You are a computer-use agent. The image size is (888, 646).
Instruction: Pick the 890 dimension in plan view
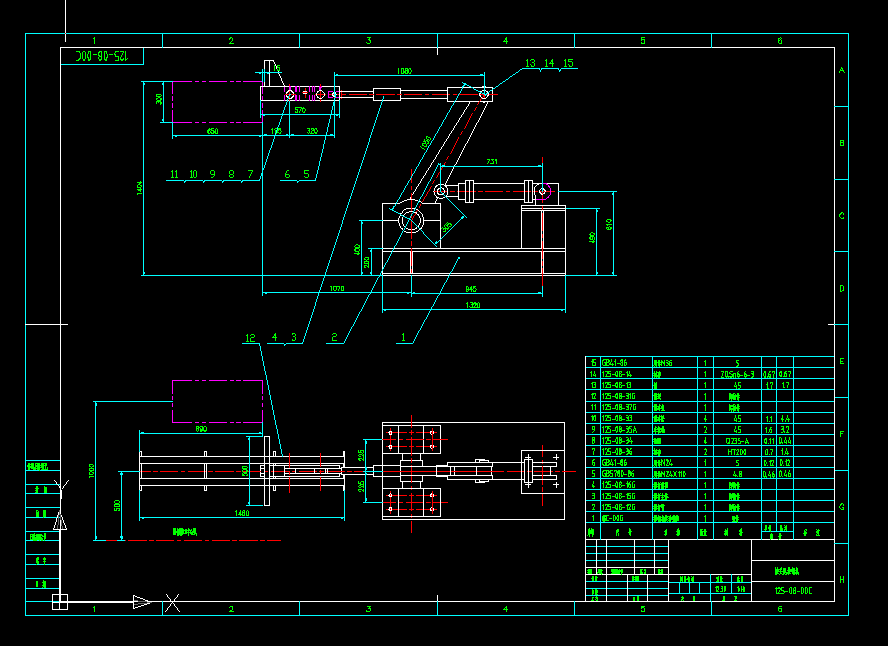201,429
